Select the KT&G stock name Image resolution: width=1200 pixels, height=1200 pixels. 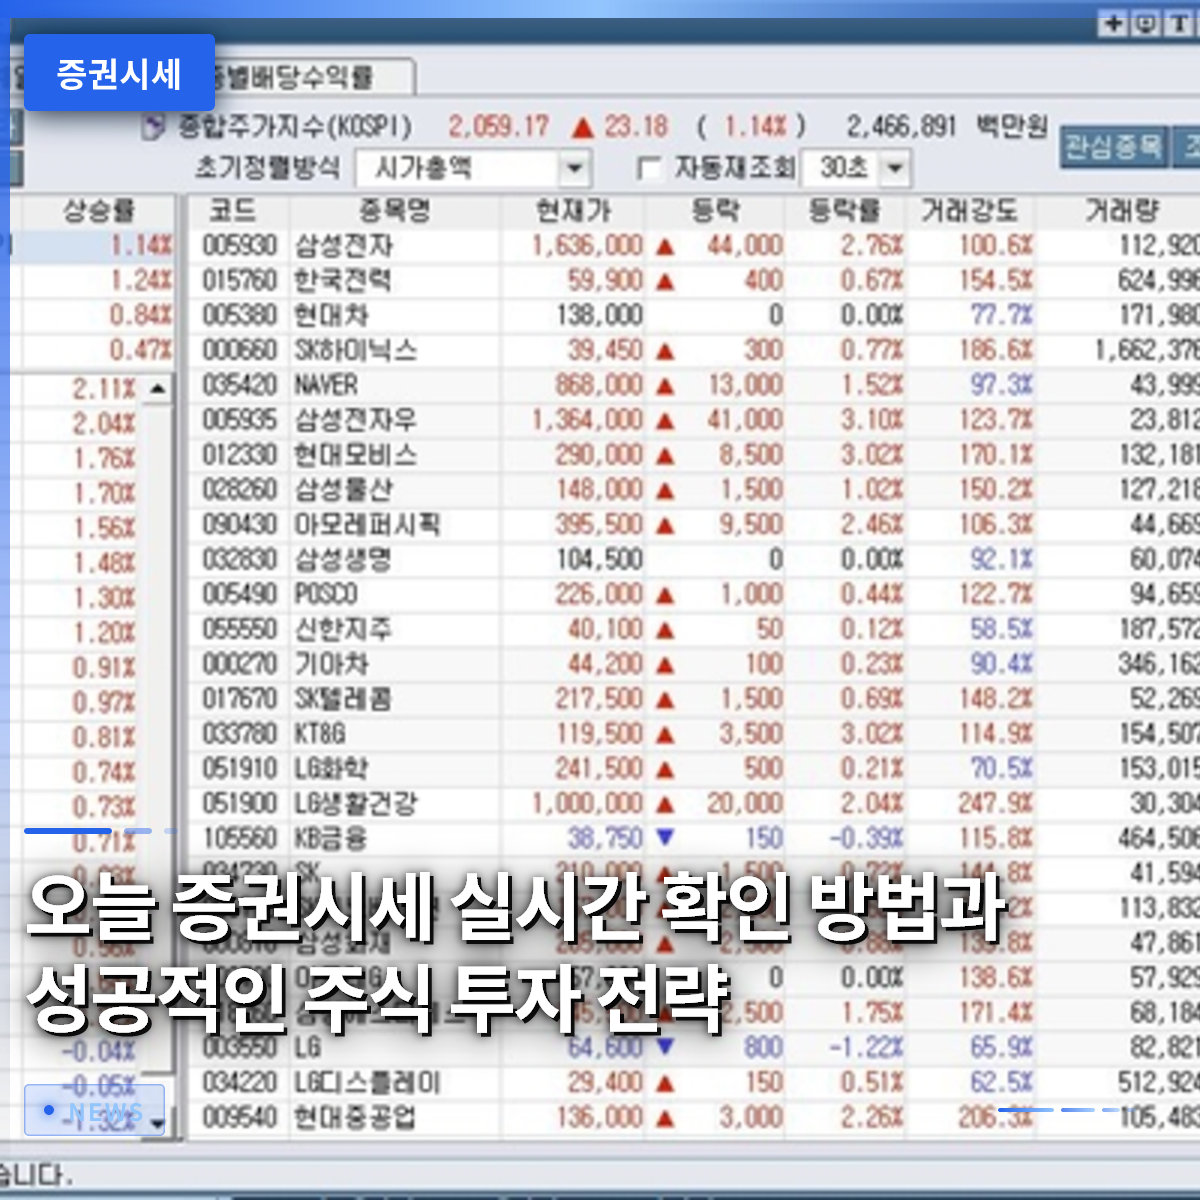tap(320, 734)
